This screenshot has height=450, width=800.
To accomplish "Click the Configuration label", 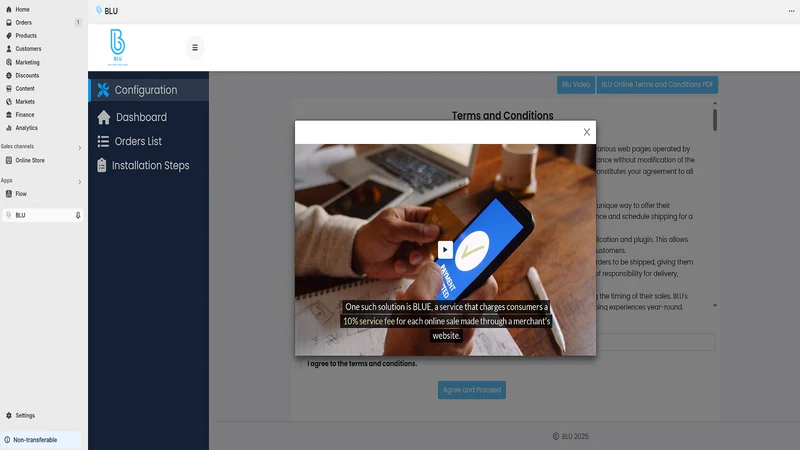I will pyautogui.click(x=146, y=90).
